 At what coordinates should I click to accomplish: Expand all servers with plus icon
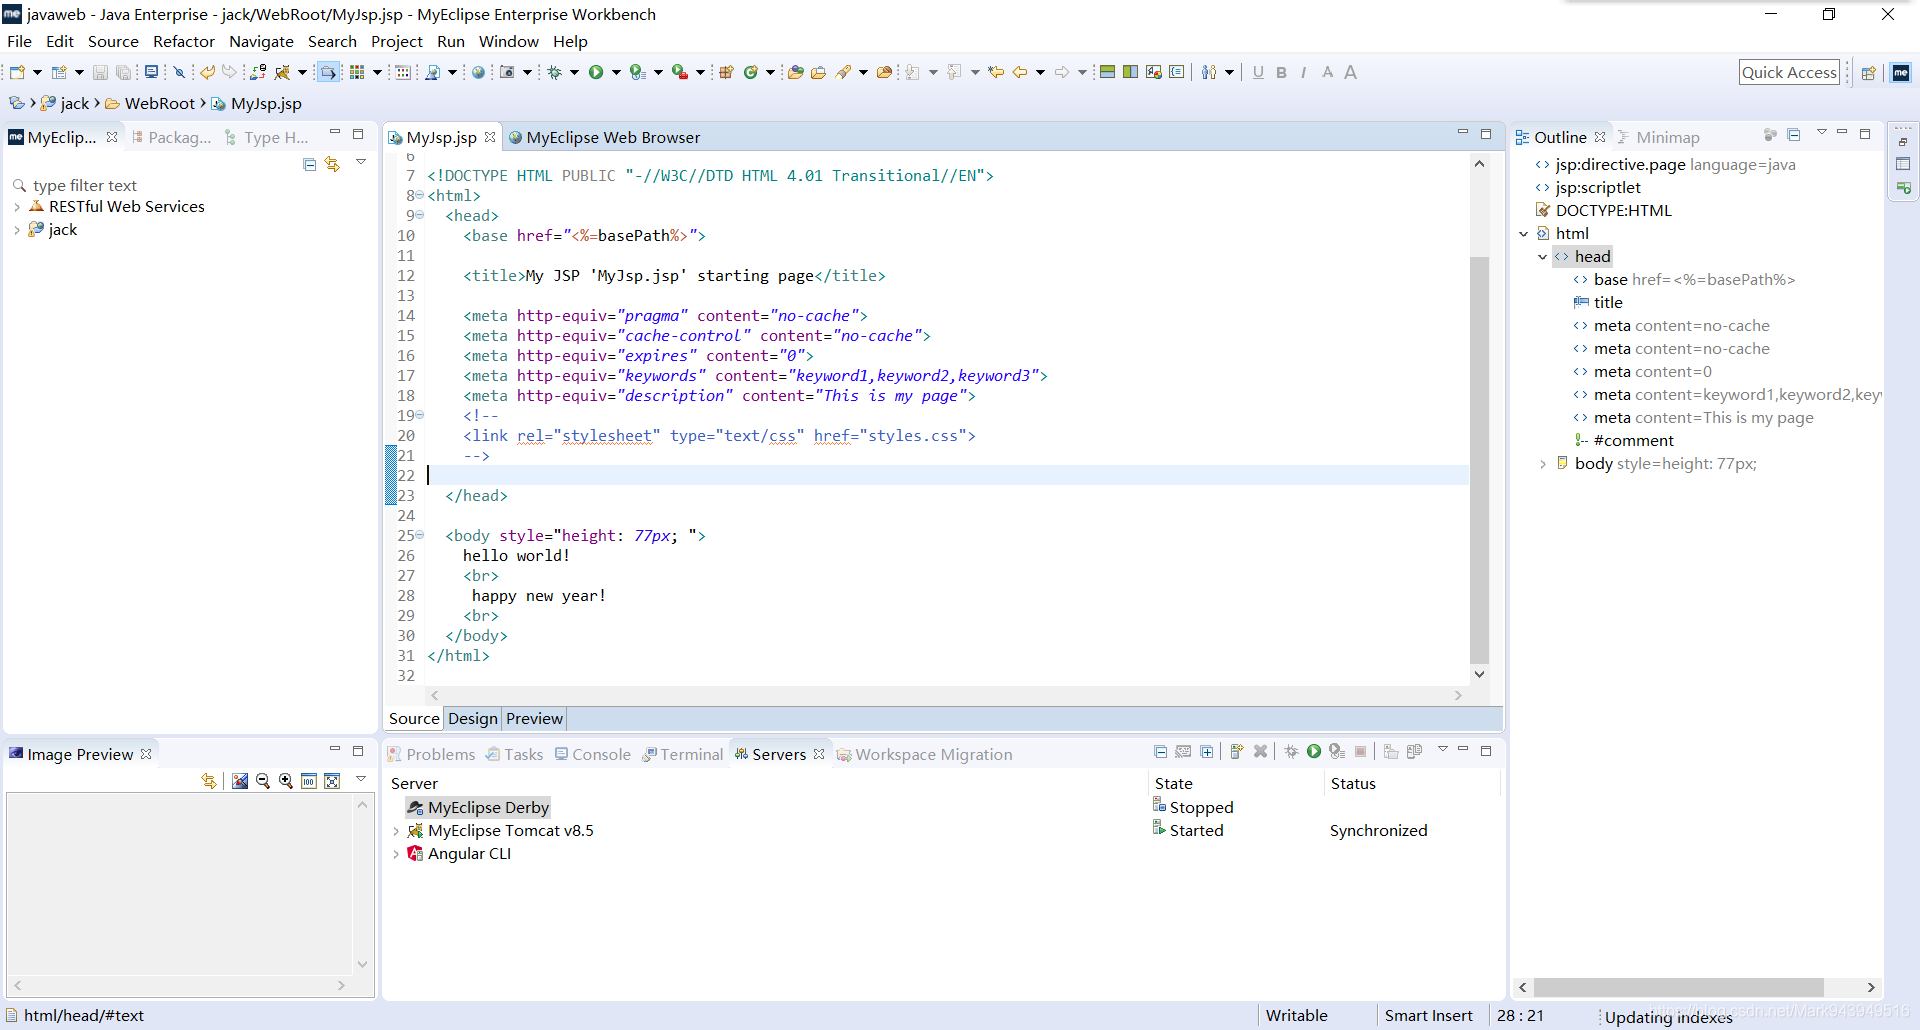click(x=1207, y=751)
